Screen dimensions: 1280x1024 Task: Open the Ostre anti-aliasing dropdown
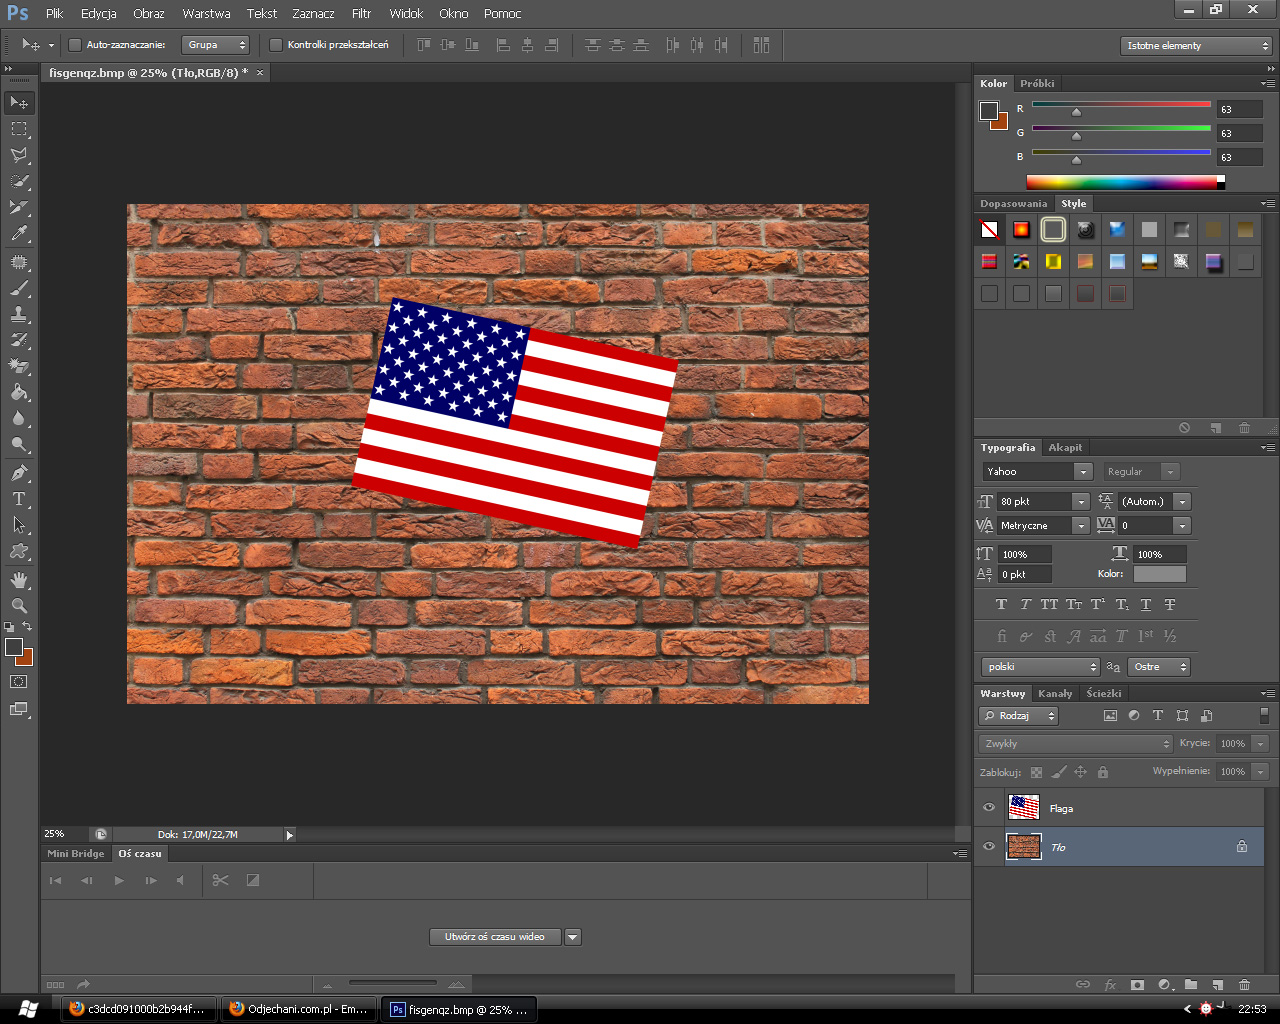tap(1159, 666)
